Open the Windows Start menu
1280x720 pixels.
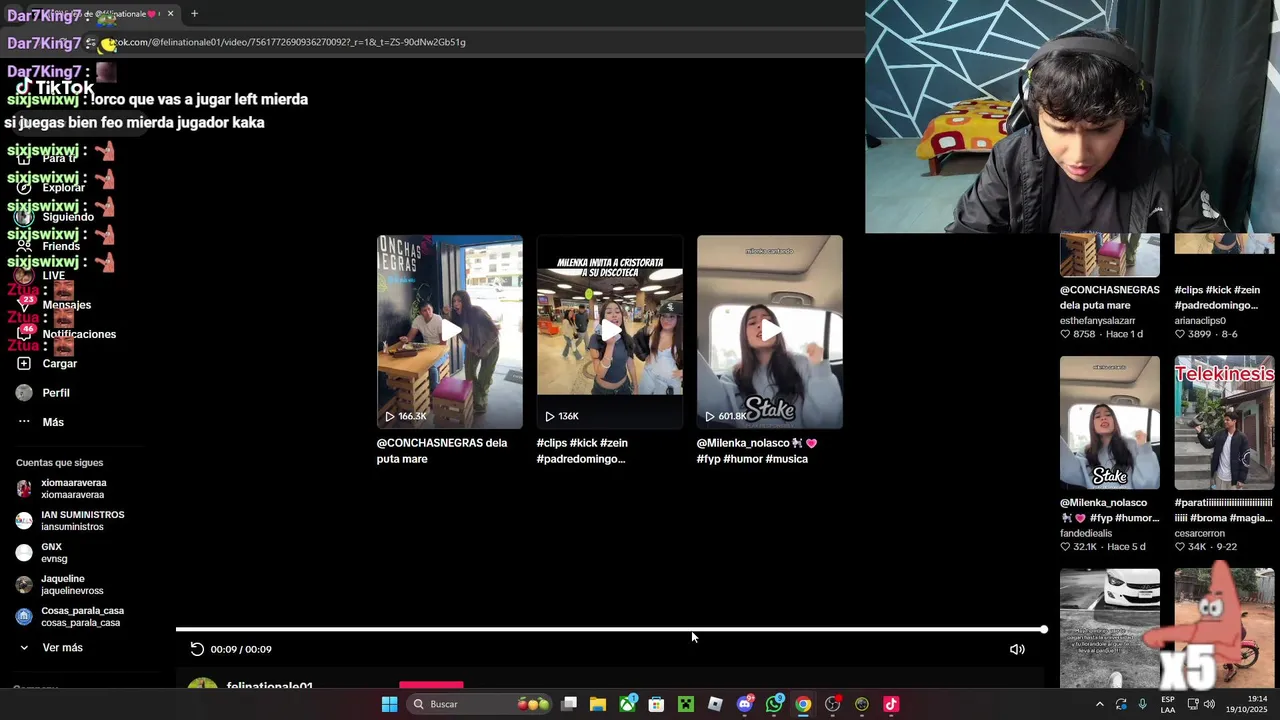pos(389,704)
